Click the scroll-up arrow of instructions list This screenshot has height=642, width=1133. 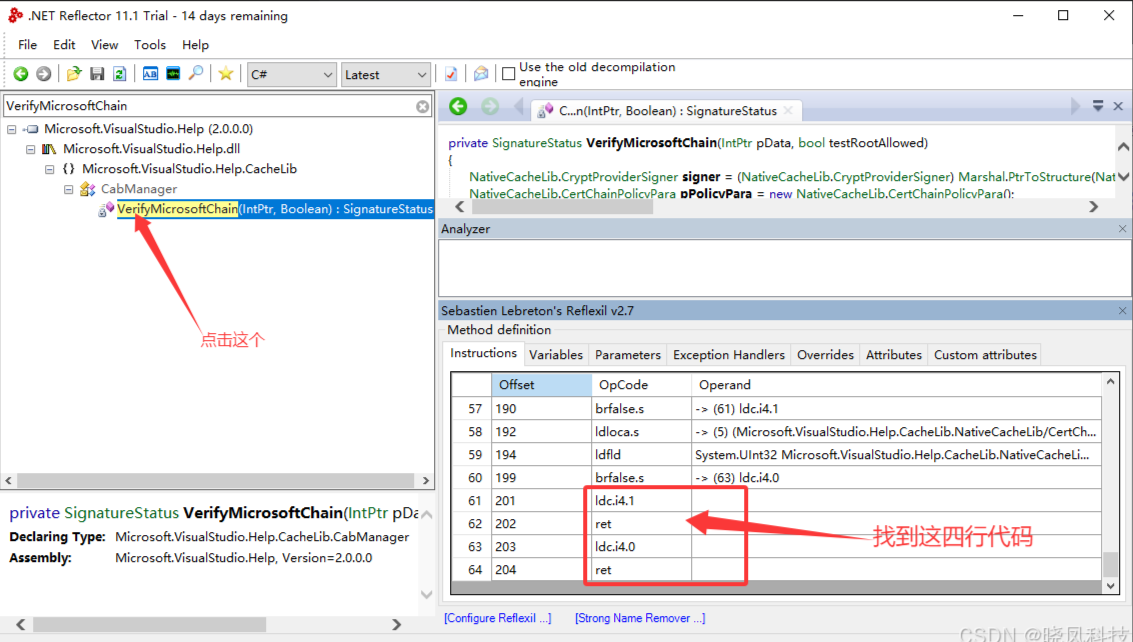point(1111,381)
